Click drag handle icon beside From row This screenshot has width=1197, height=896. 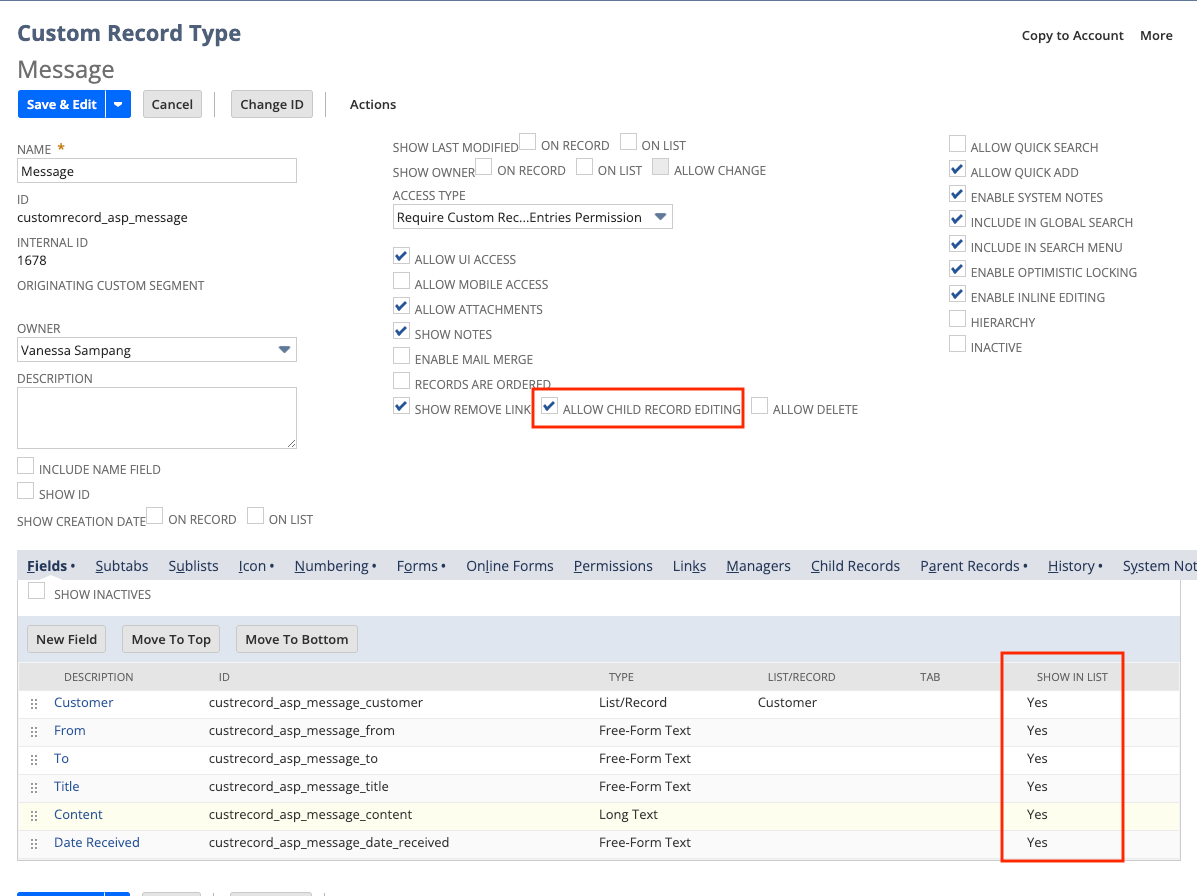34,732
